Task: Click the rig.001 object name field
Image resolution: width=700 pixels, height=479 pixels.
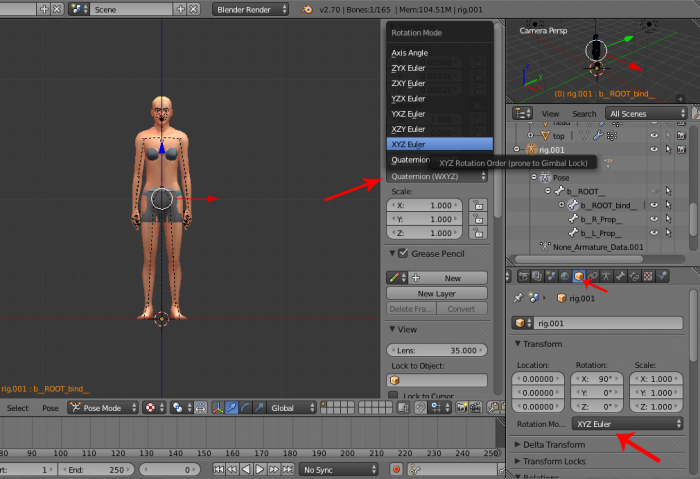Action: pos(608,323)
